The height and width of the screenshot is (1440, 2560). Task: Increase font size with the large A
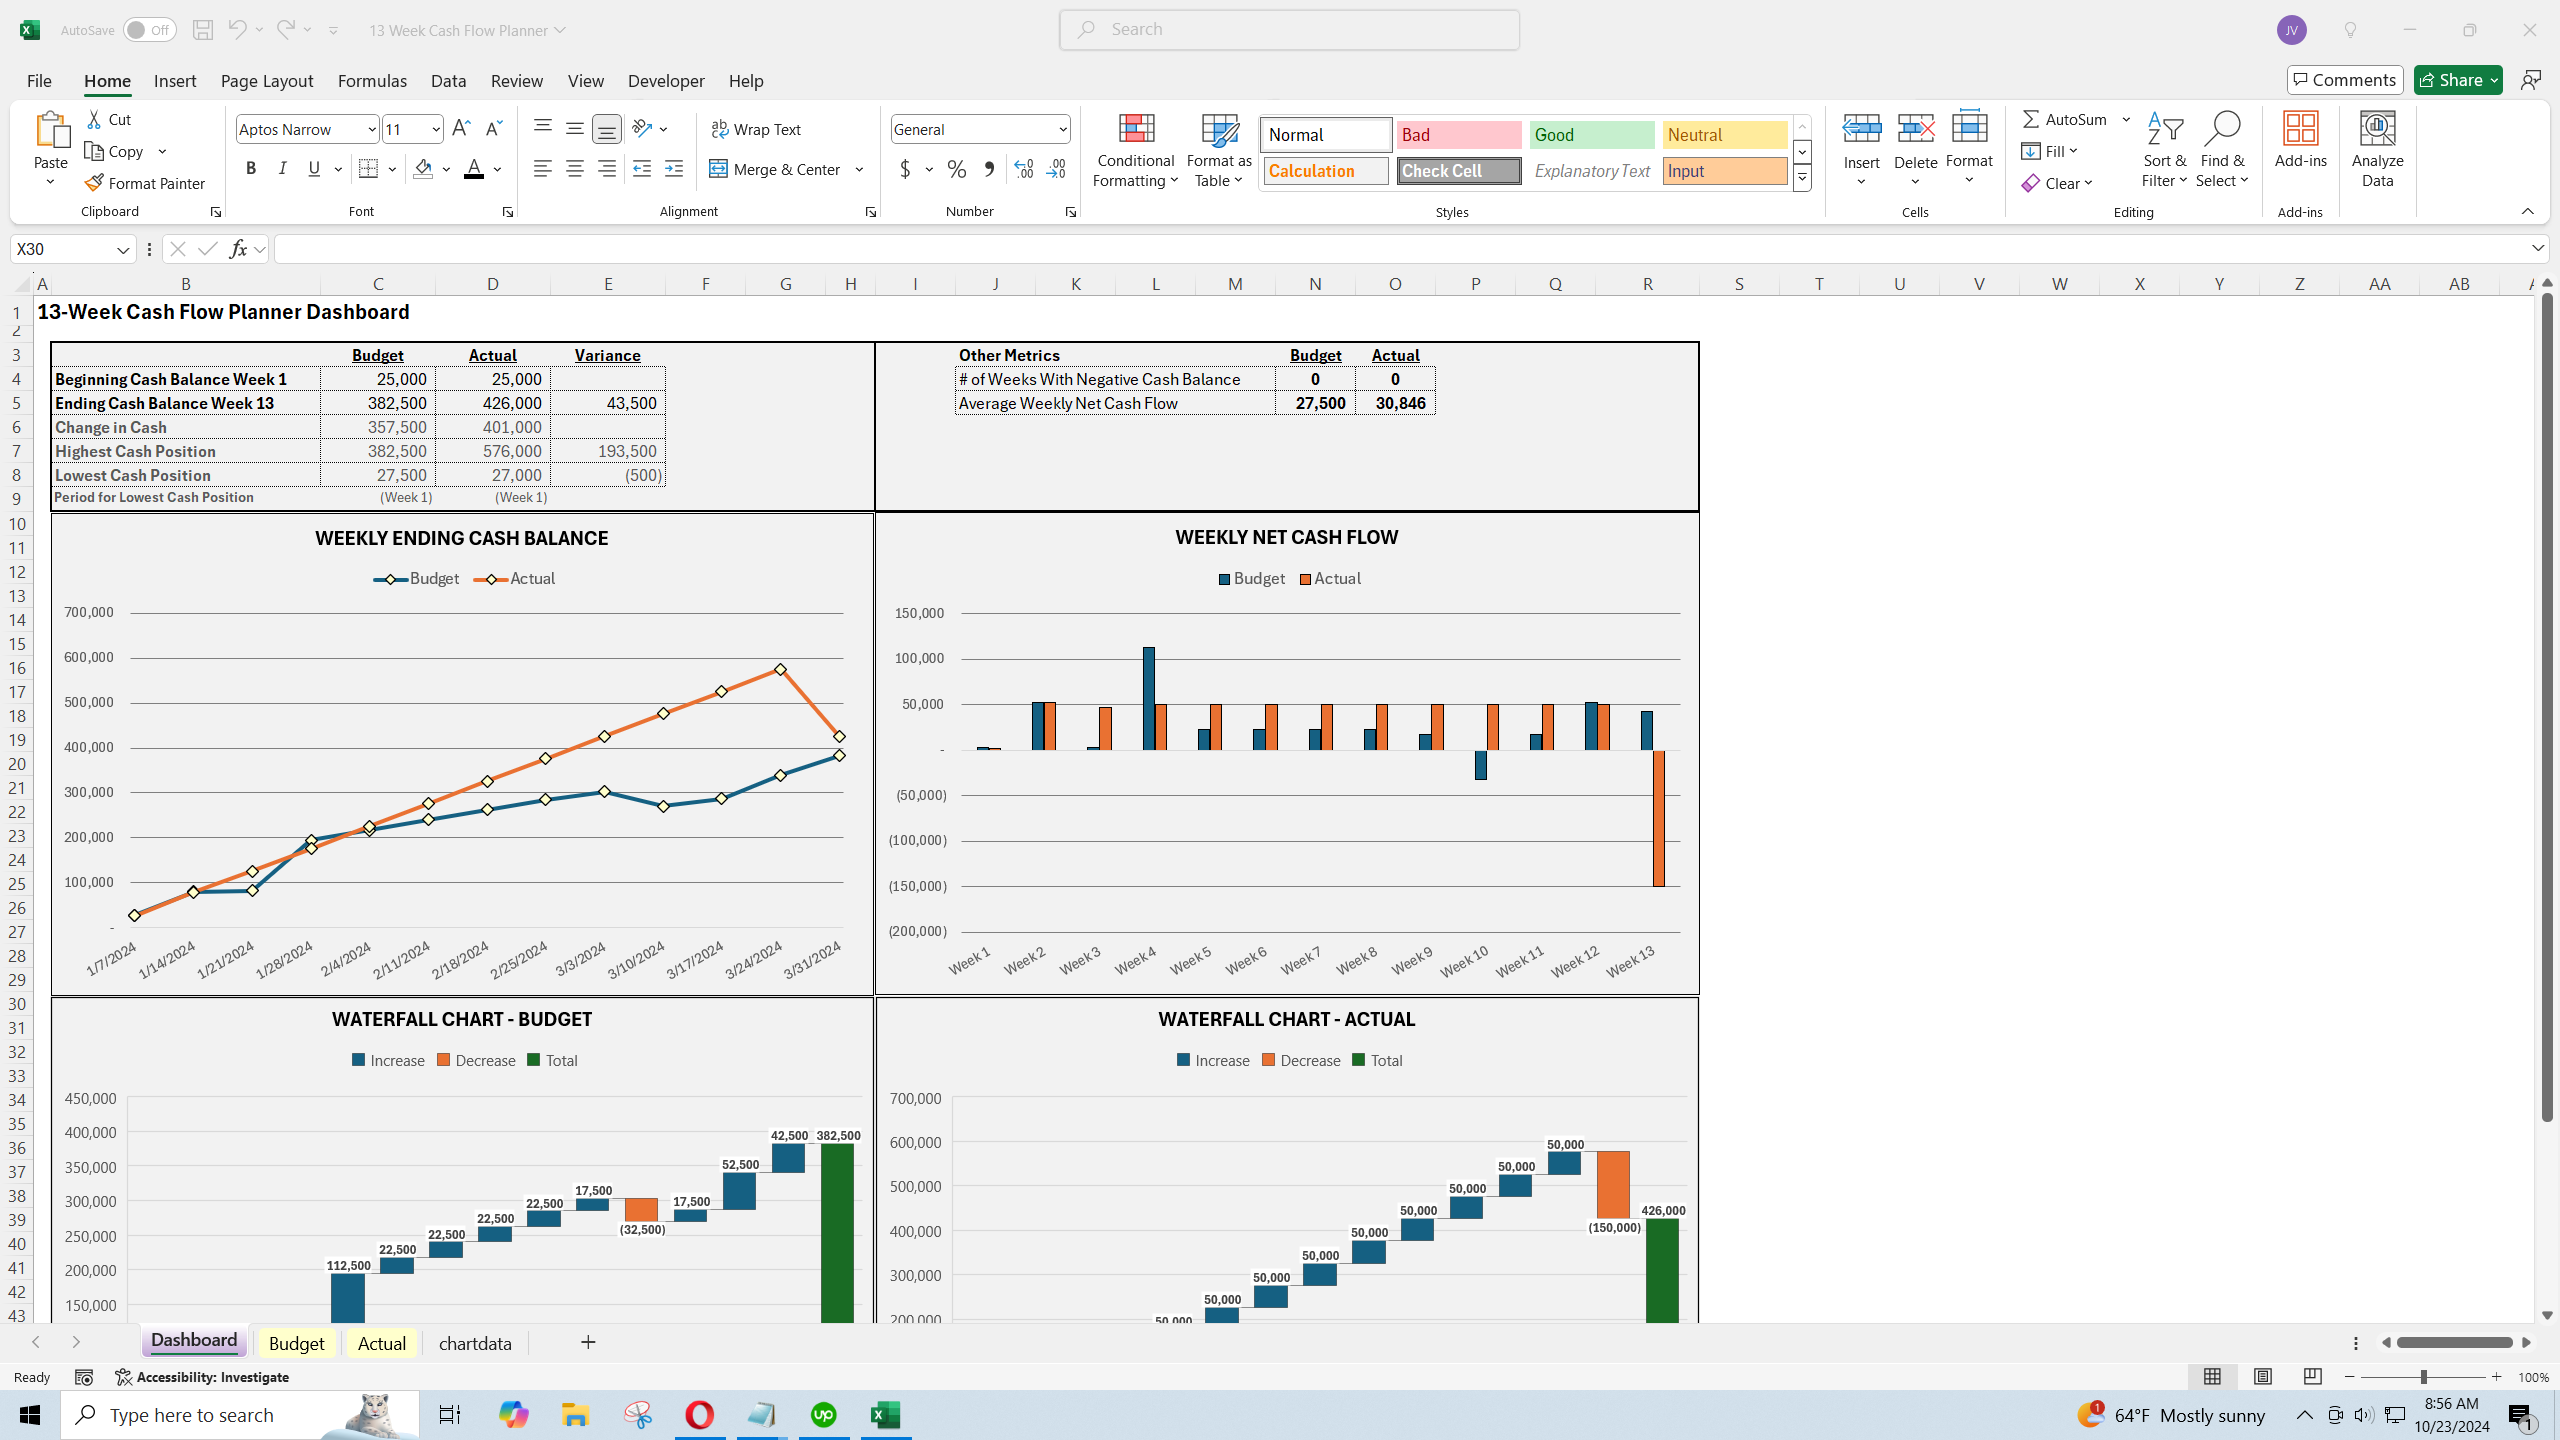coord(460,129)
